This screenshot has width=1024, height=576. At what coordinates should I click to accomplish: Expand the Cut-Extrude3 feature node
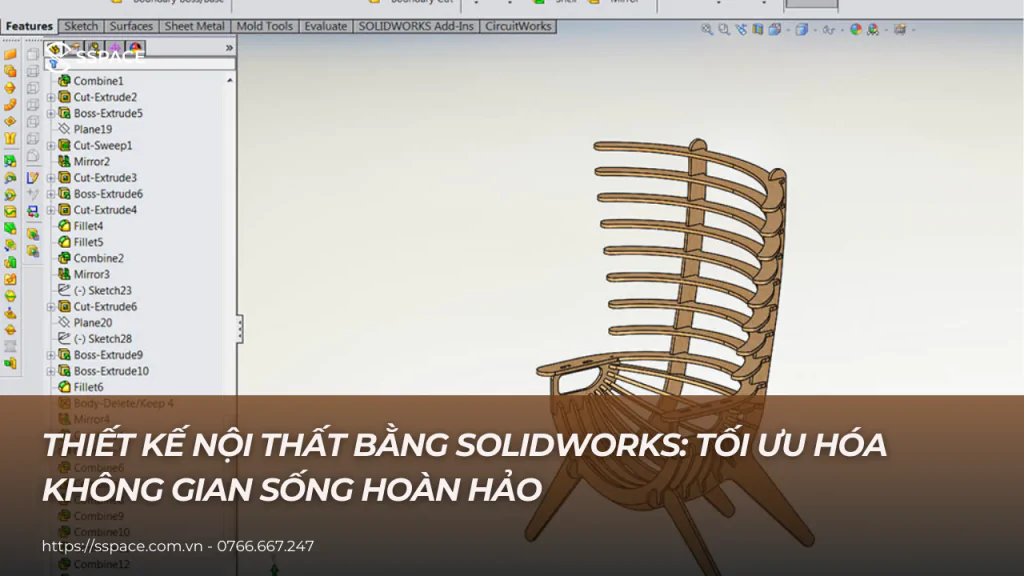point(51,178)
